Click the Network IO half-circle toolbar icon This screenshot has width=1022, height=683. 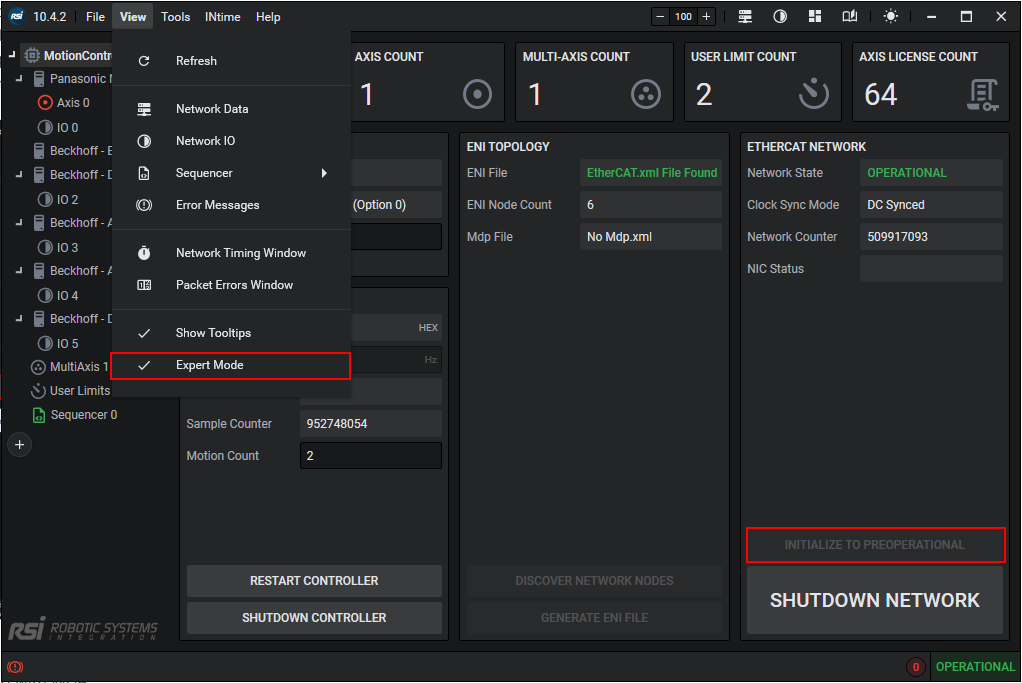pos(780,17)
